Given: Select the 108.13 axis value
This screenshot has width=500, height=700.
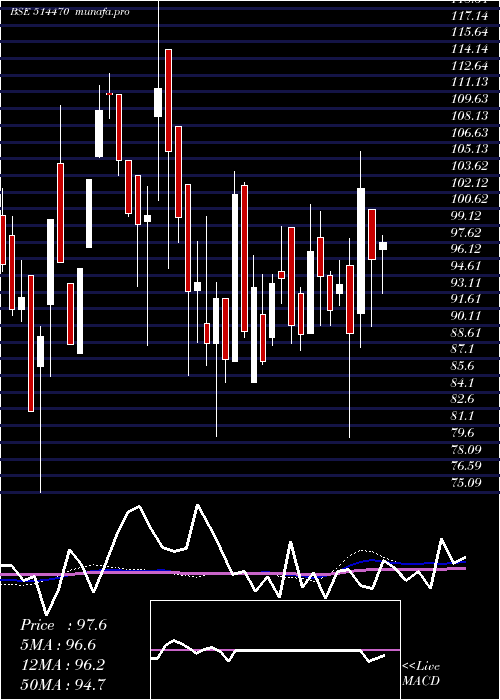Looking at the screenshot, I should 469,116.
